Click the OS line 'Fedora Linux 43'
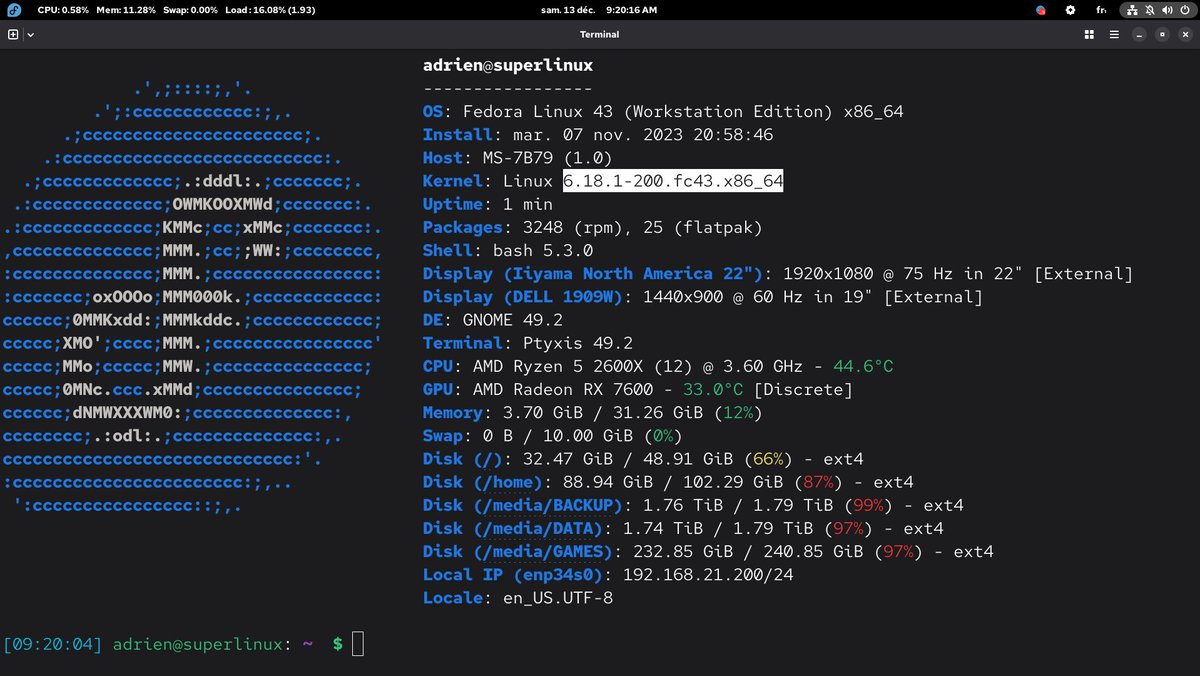This screenshot has width=1200, height=676. [663, 112]
